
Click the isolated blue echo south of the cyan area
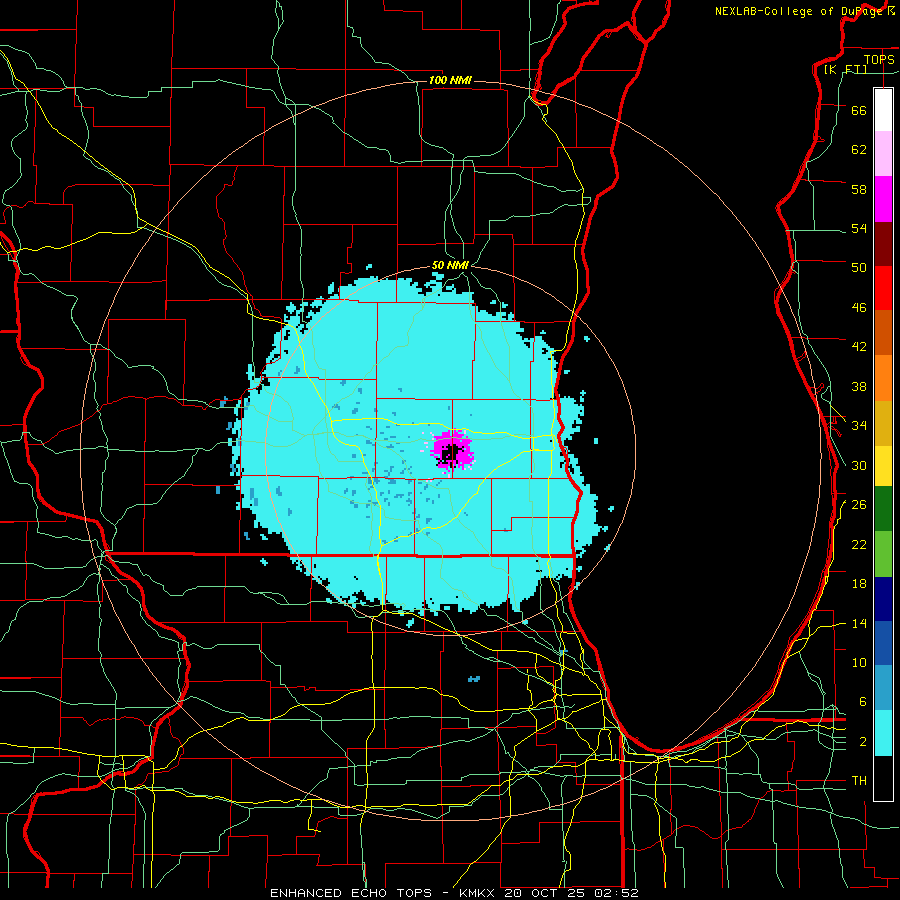tap(474, 679)
